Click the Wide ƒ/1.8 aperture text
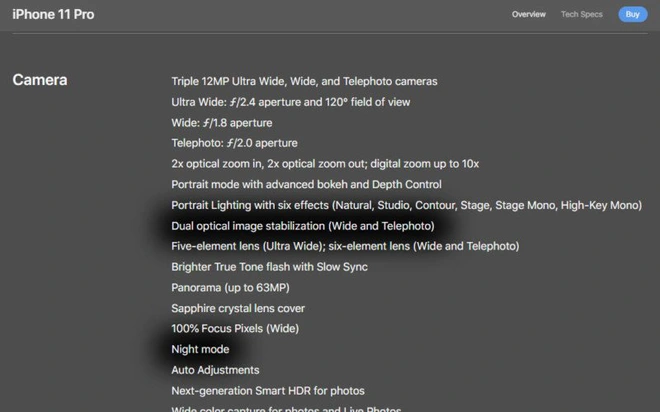 point(220,123)
